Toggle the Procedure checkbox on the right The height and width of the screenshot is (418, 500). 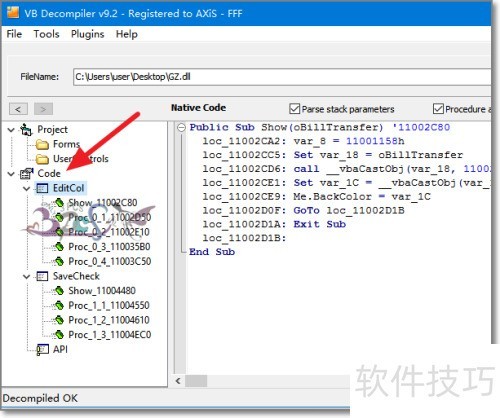[x=438, y=109]
